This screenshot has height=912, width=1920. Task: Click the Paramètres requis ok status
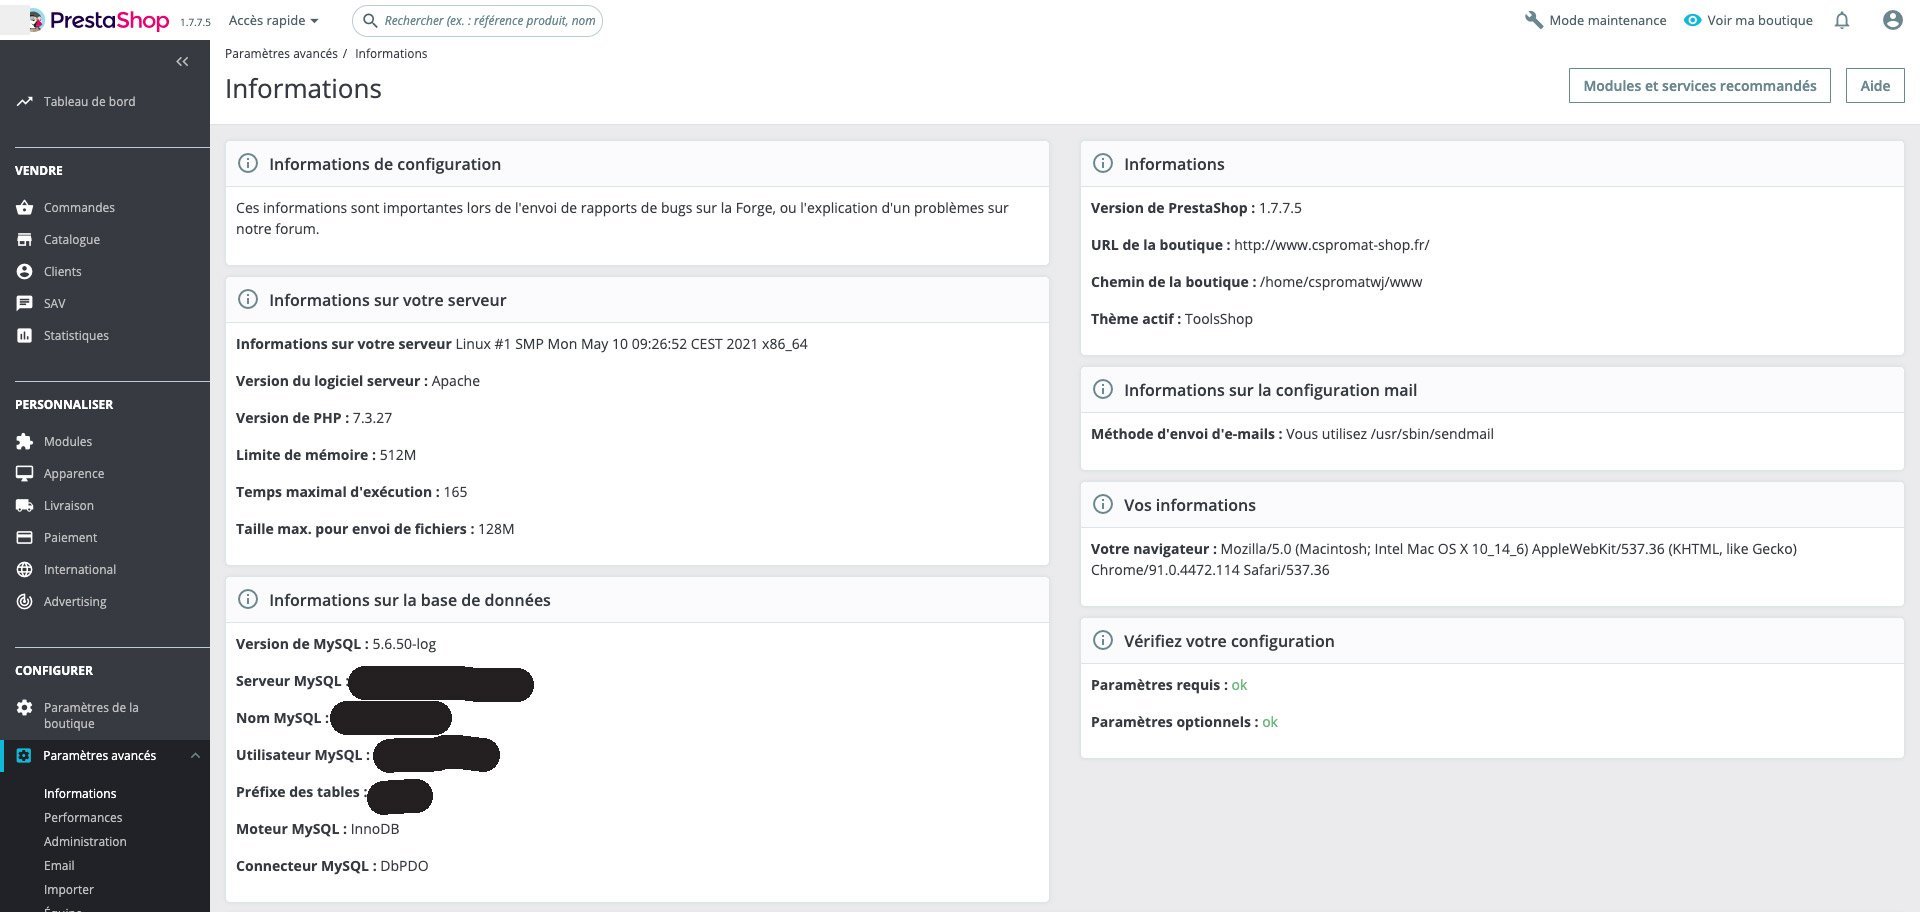tap(1239, 685)
